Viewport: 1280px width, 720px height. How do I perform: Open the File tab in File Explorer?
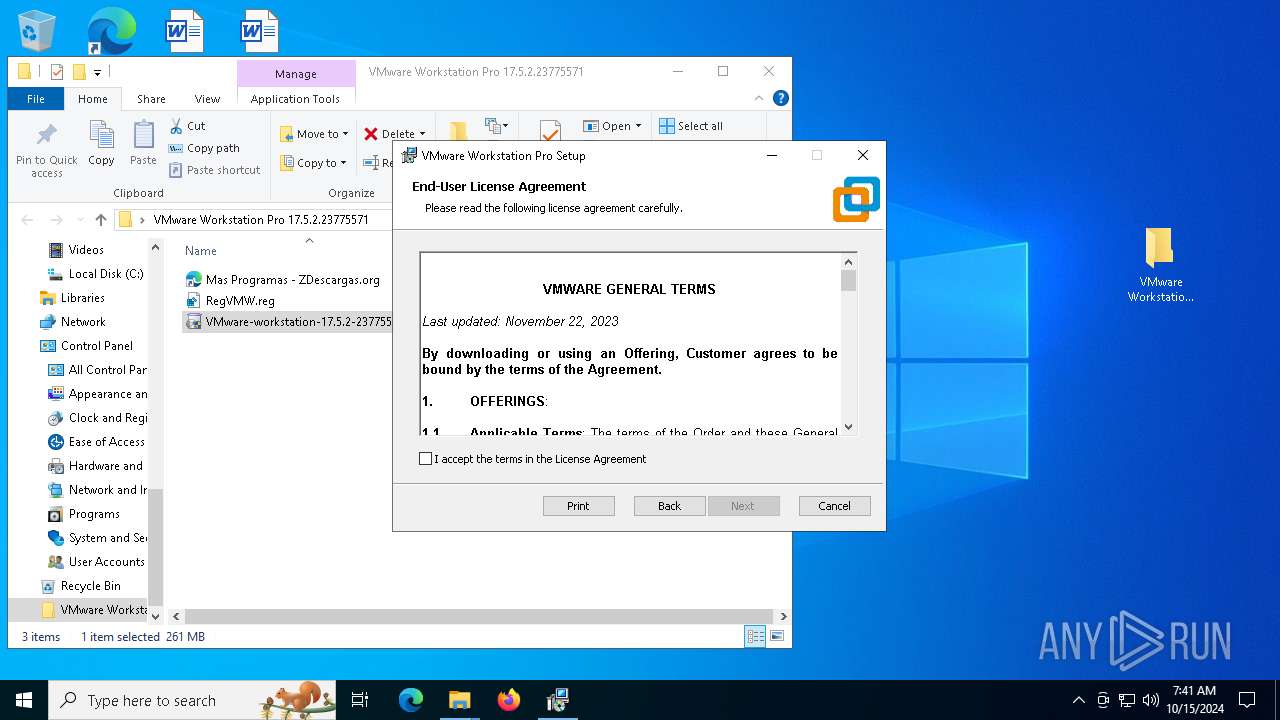point(36,99)
